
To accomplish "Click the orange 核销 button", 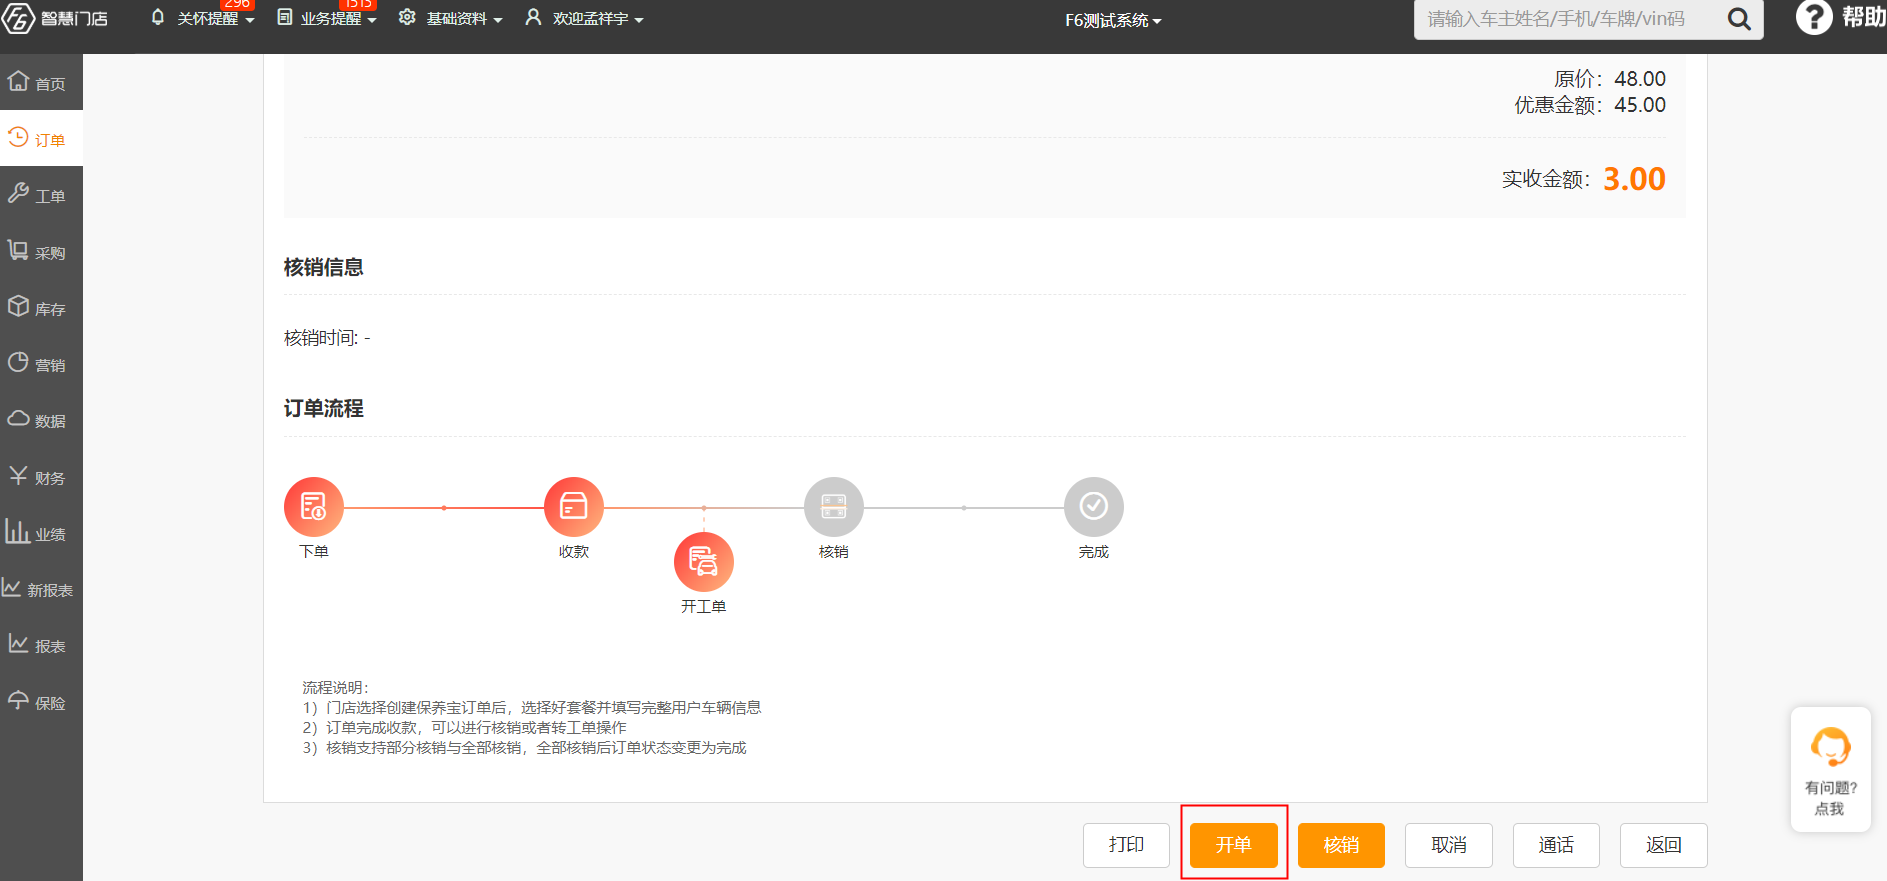I will pos(1341,845).
